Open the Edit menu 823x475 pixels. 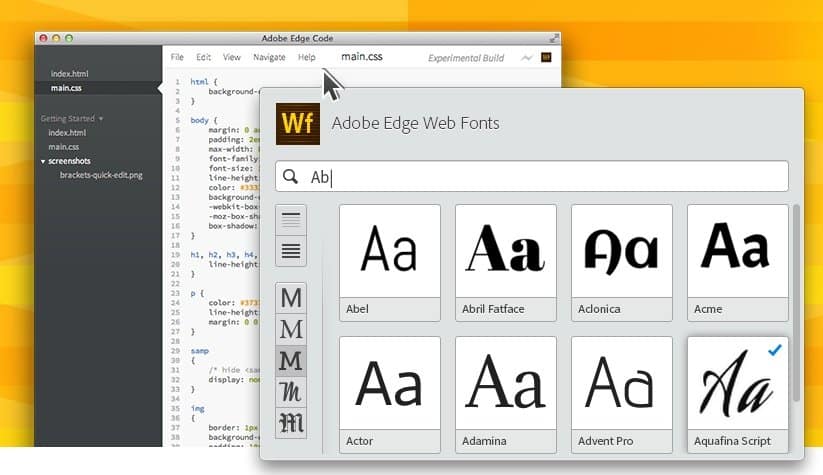tap(203, 57)
